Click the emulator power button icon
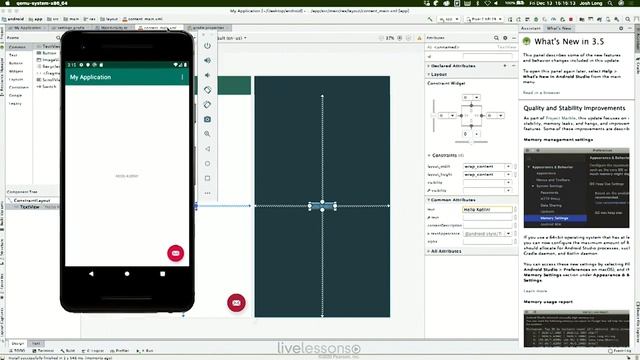This screenshot has width=640, height=360. (x=207, y=46)
